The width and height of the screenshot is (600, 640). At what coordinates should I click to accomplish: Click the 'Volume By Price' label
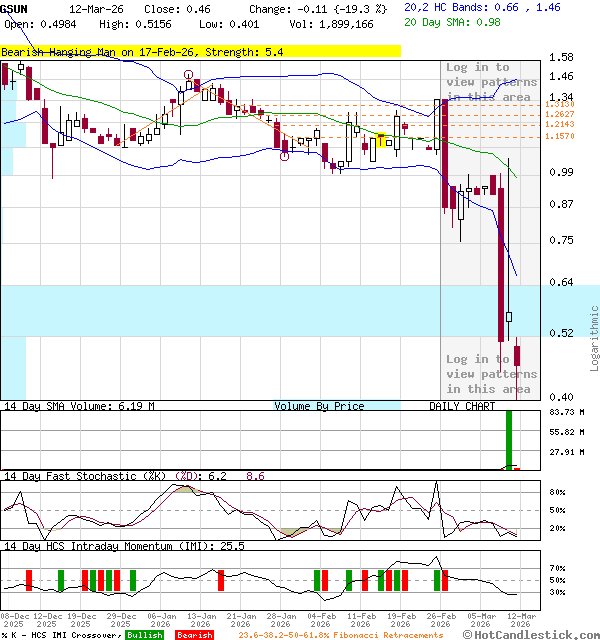point(319,406)
